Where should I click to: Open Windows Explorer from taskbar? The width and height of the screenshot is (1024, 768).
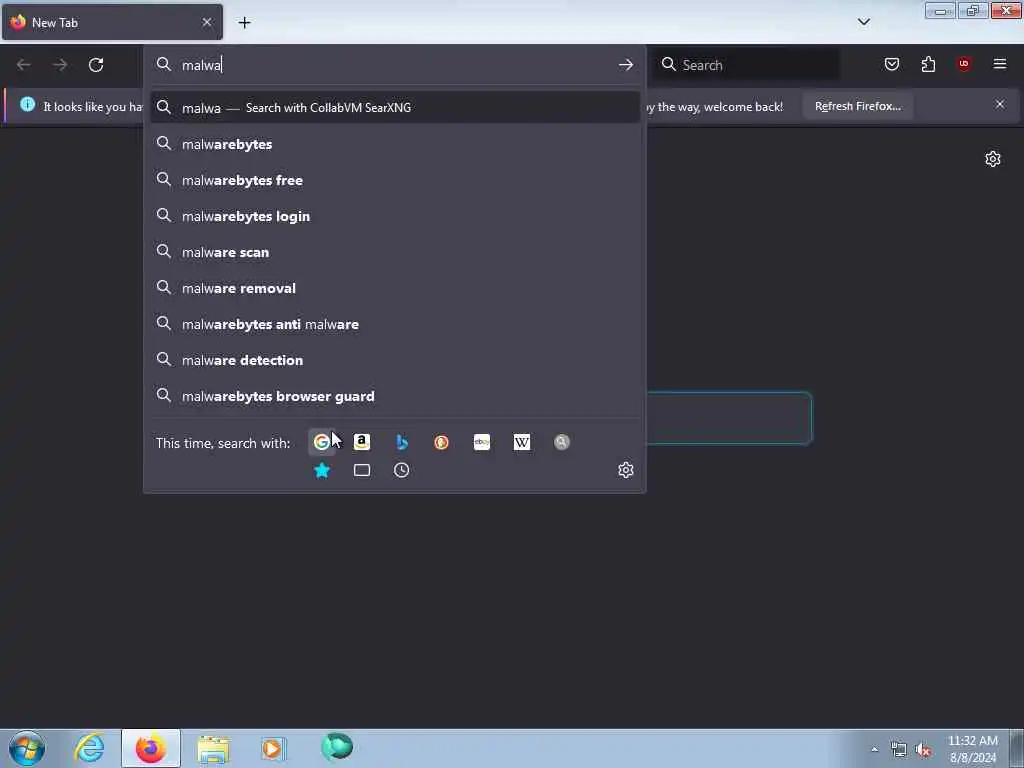point(213,748)
